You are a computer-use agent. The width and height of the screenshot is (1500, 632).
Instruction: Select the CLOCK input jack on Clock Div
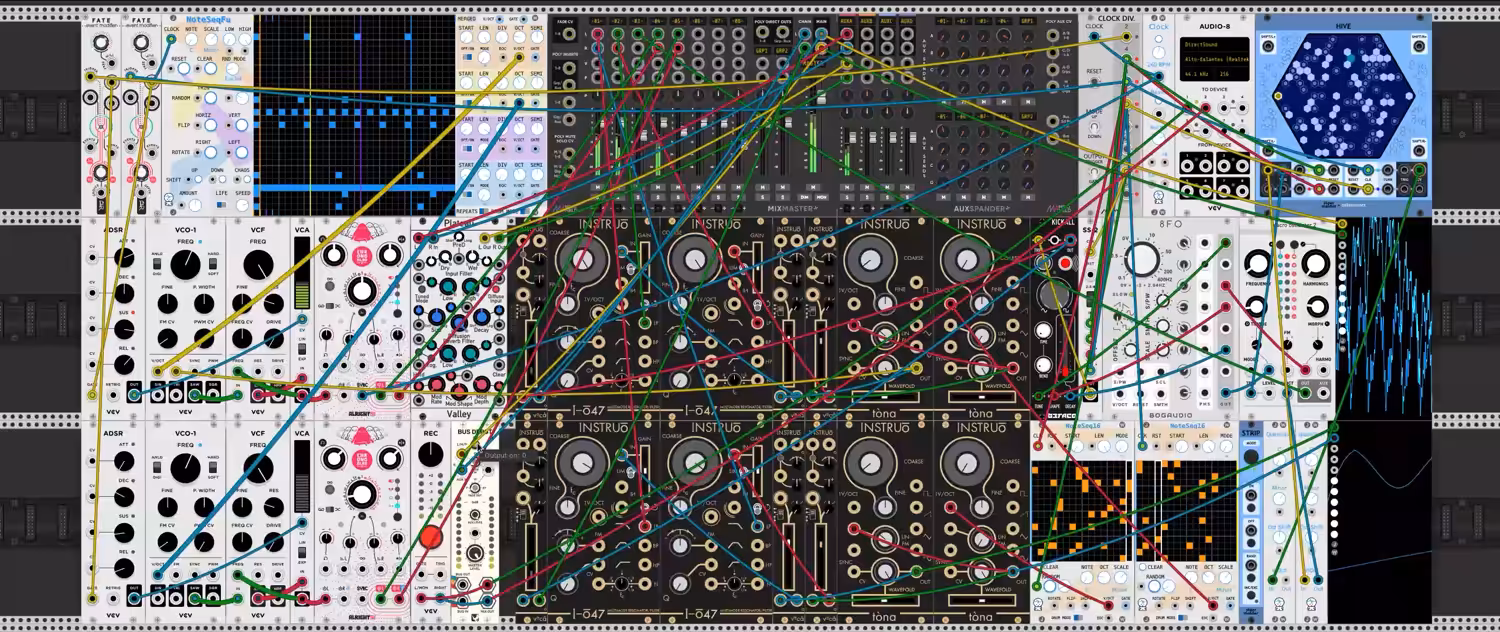(1094, 36)
